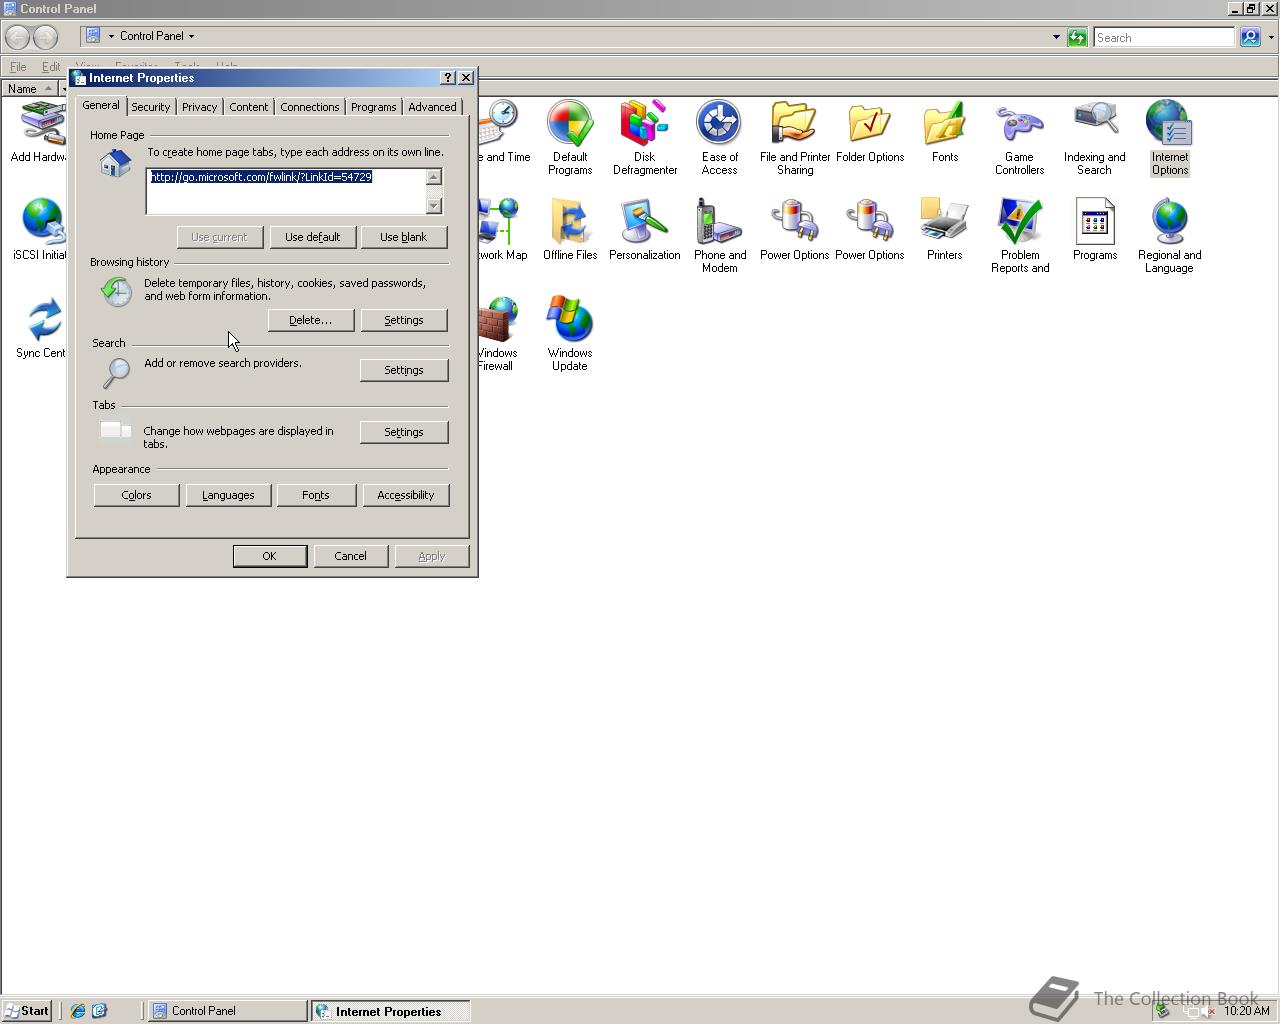Open Fonts folder icon
The width and height of the screenshot is (1280, 1024).
(945, 131)
